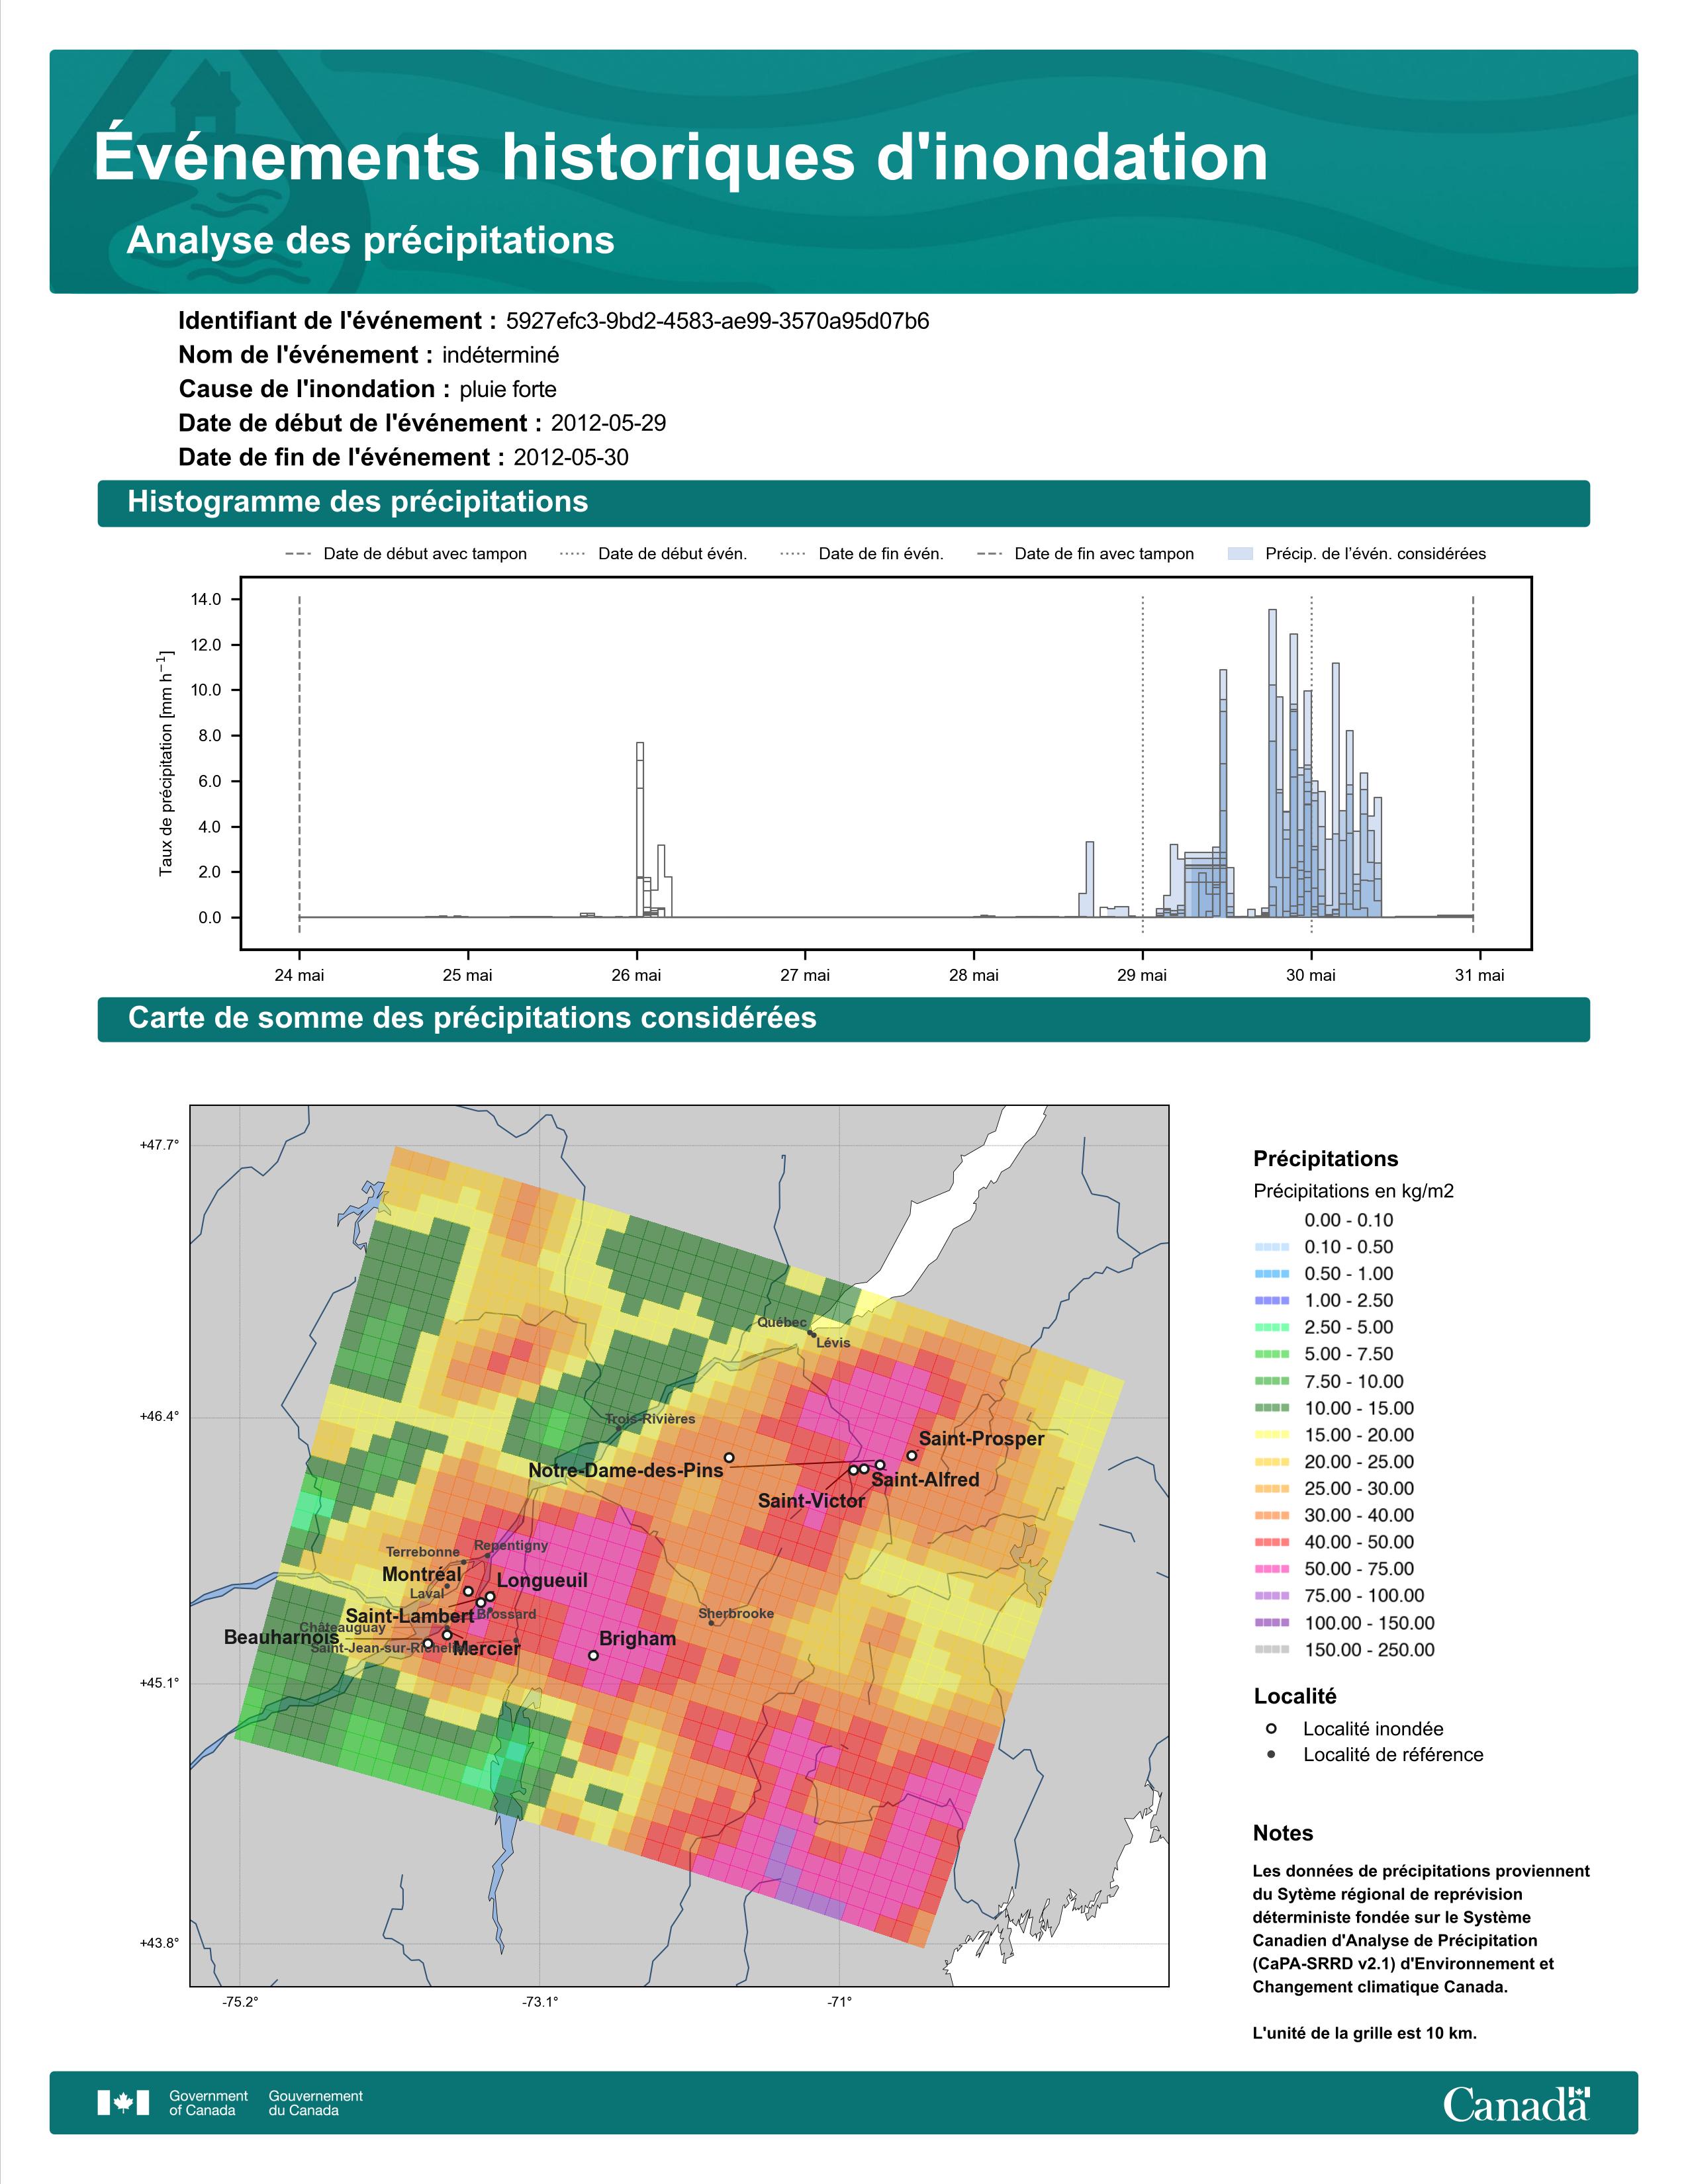Screen dimensions: 1688x2184
Task: Click the Canada wordmark logo
Action: click(x=1516, y=2103)
